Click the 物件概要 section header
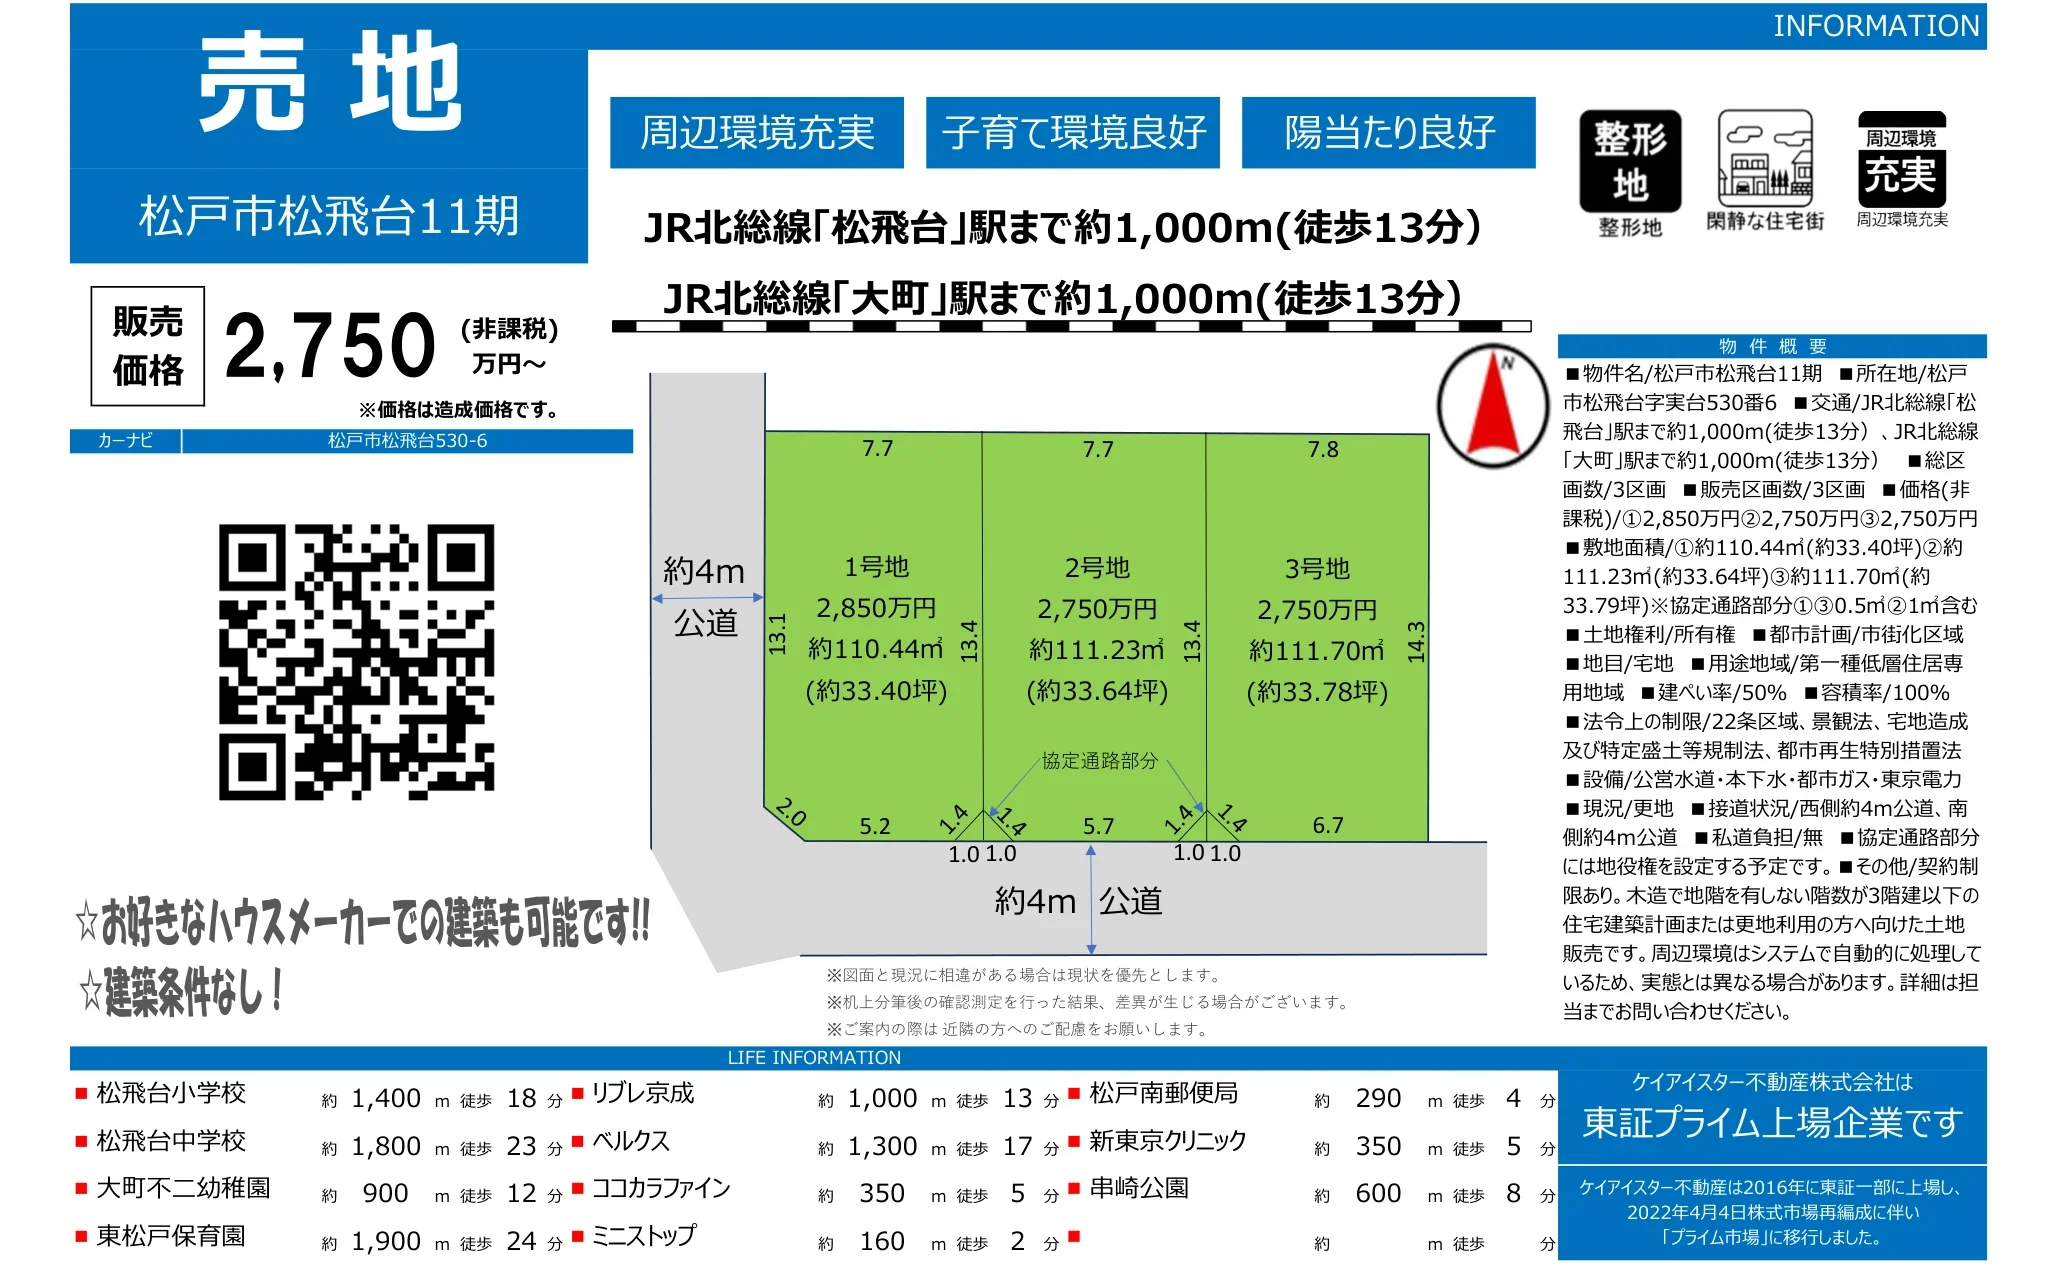The width and height of the screenshot is (2056, 1281). click(x=1772, y=346)
